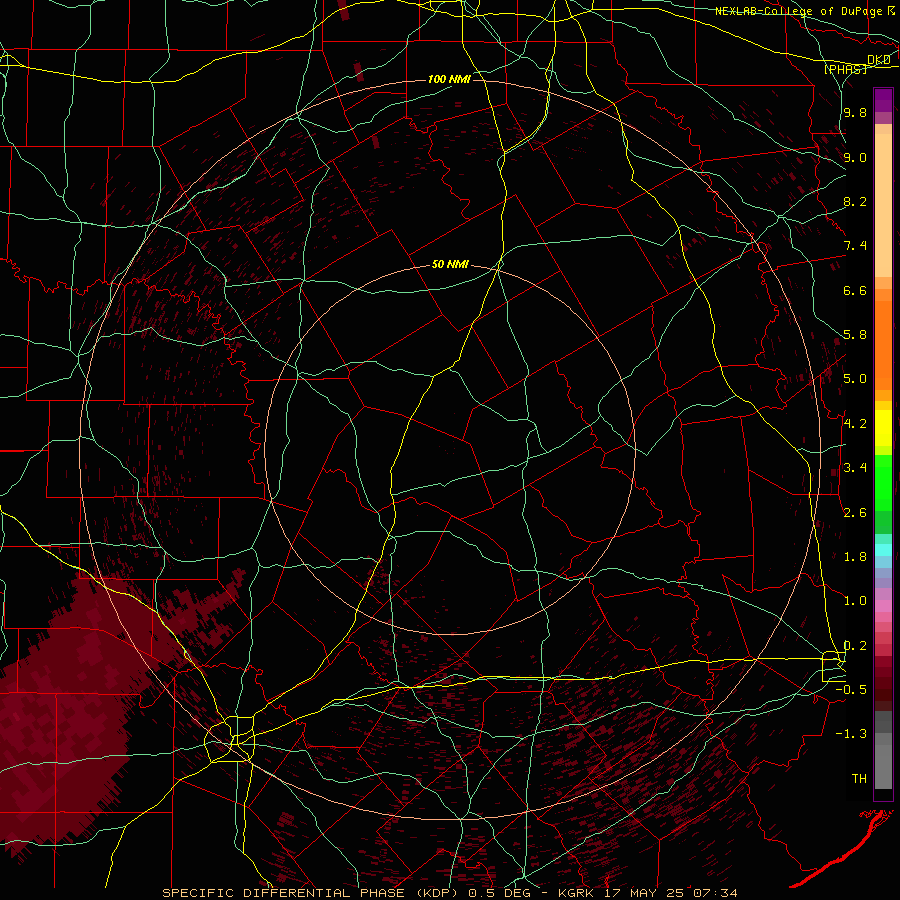Click the 50 NMI range ring label
Screen dimensions: 900x900
450,264
